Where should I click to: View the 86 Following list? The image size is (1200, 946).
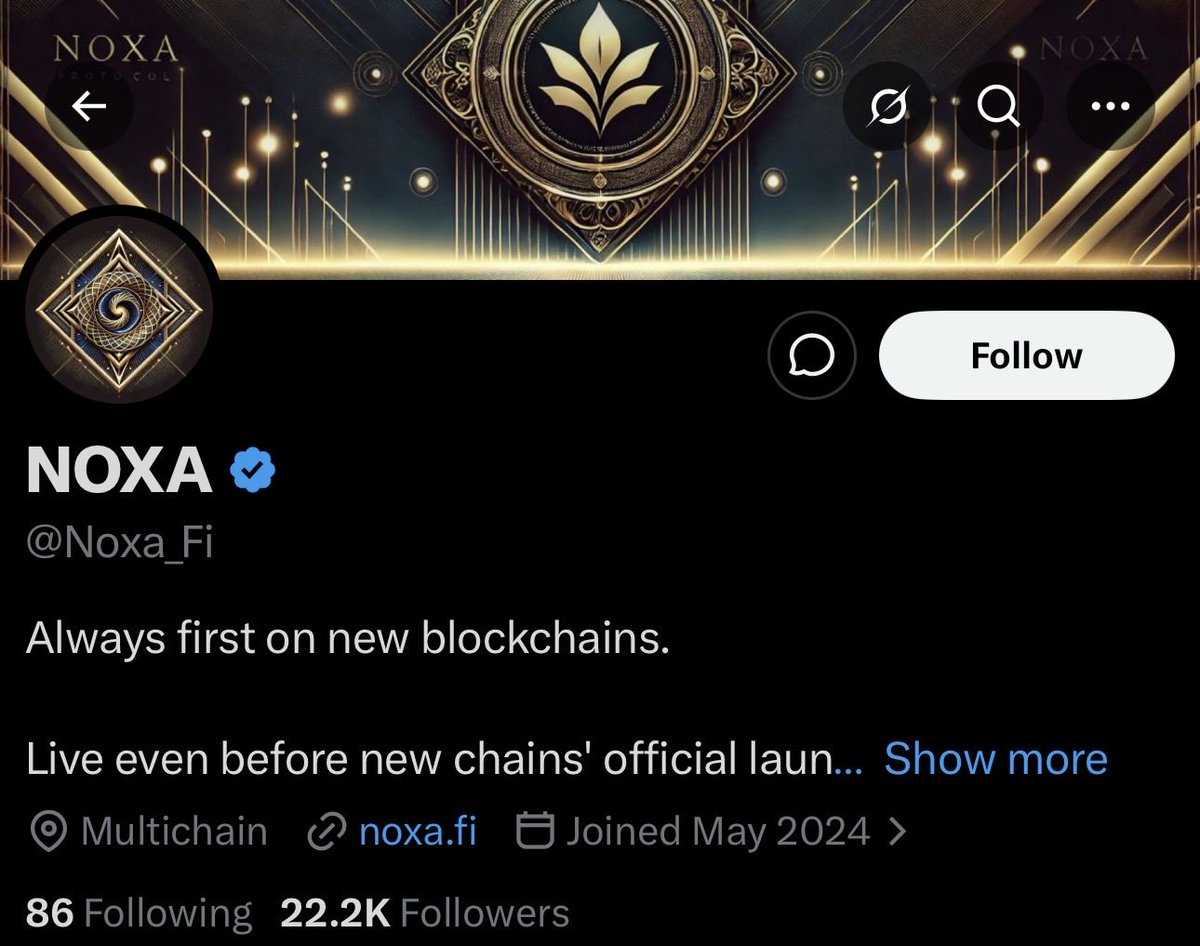pyautogui.click(x=139, y=913)
